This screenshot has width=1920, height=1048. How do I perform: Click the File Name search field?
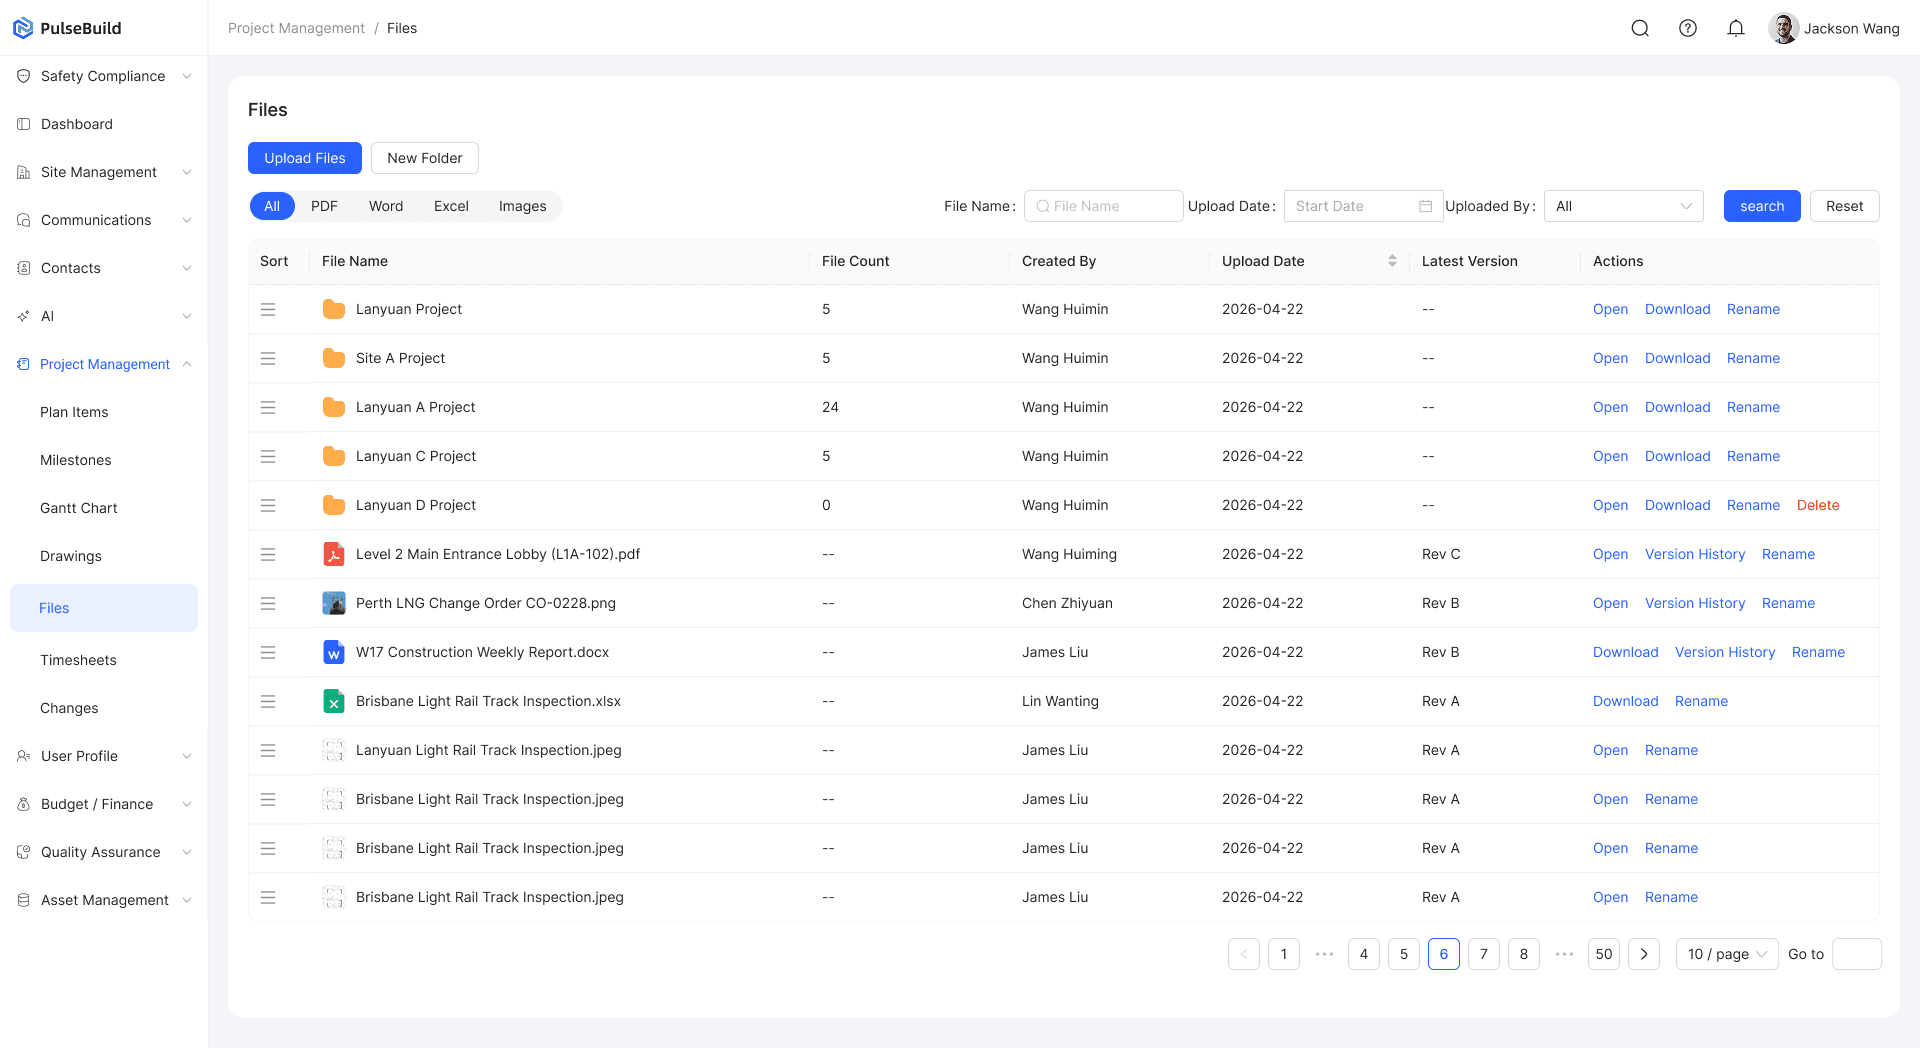click(1104, 206)
